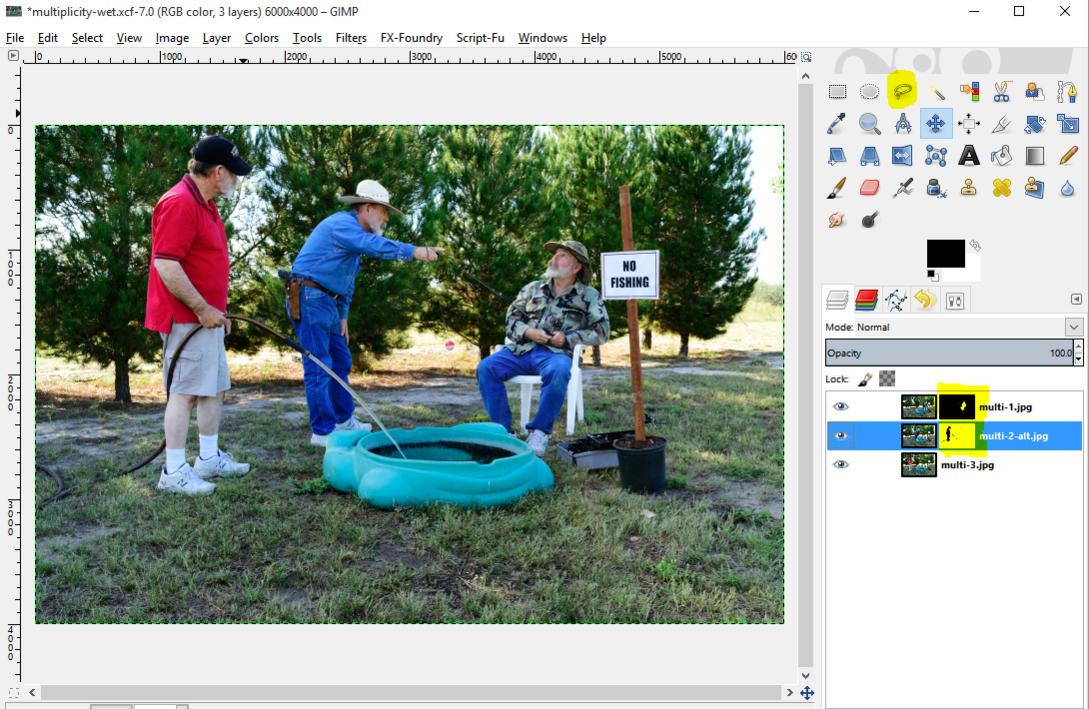Click the swap foreground and background colors arrow
The width and height of the screenshot is (1089, 709).
tap(975, 245)
